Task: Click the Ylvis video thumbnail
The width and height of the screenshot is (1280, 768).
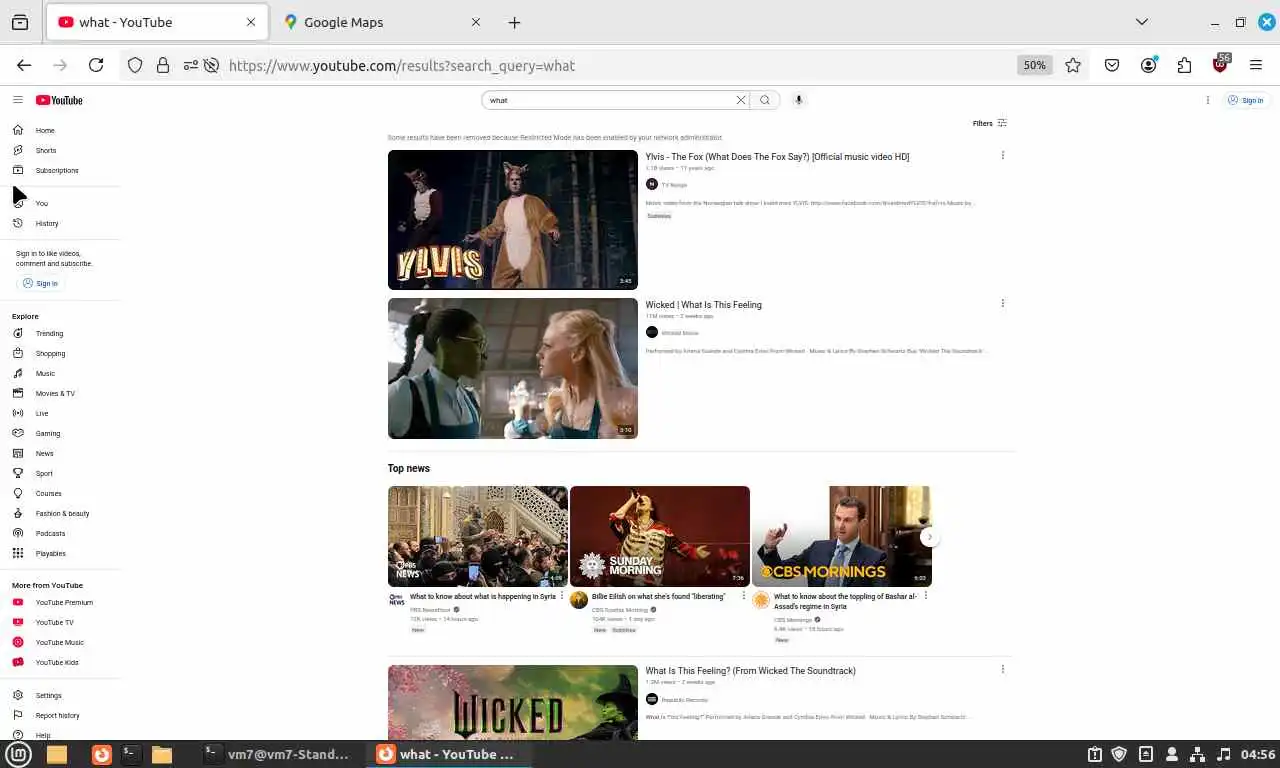Action: point(512,220)
